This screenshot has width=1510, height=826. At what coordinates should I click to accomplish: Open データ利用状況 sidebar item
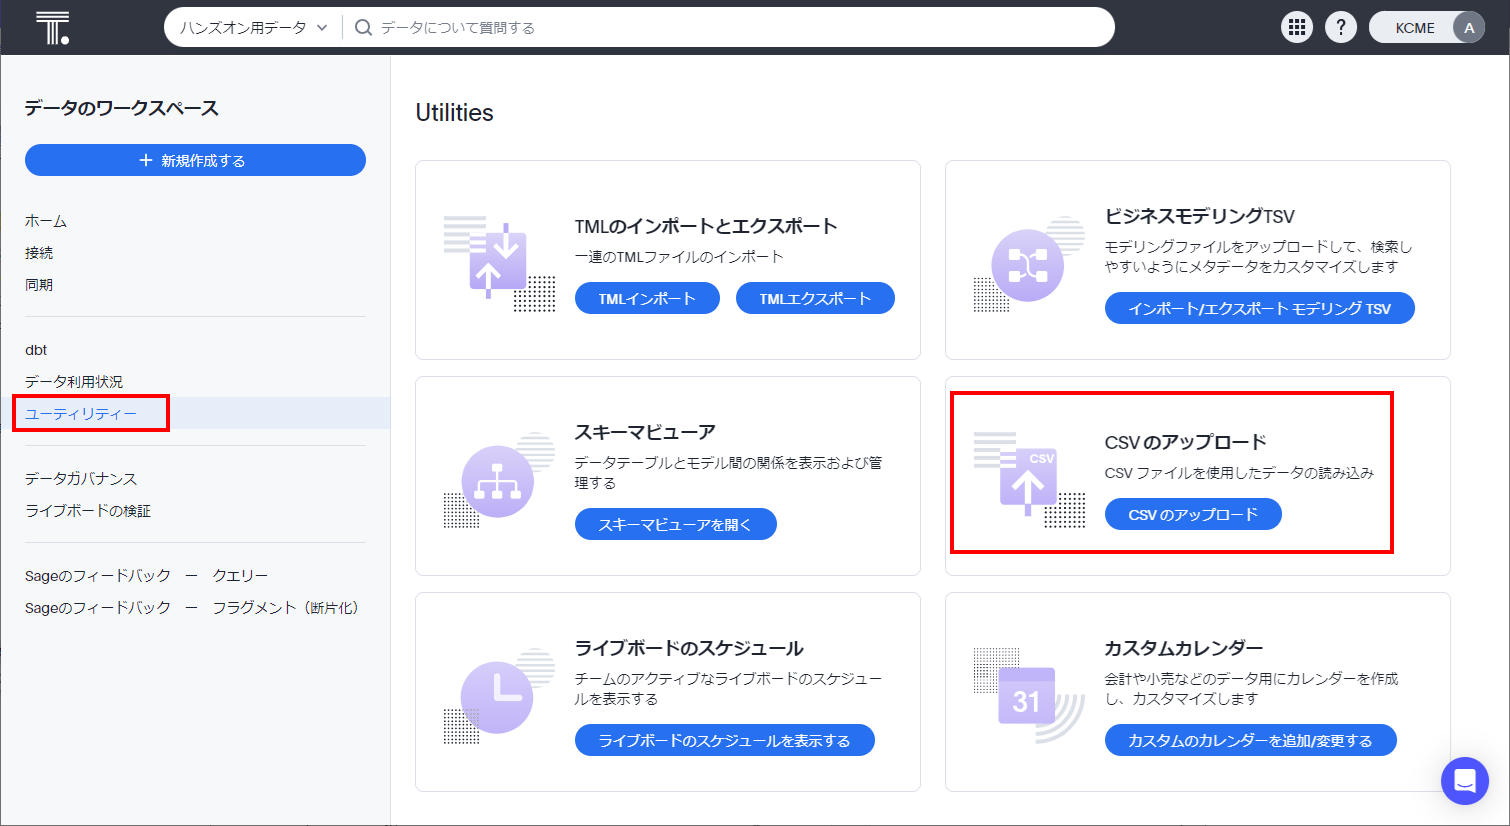74,382
